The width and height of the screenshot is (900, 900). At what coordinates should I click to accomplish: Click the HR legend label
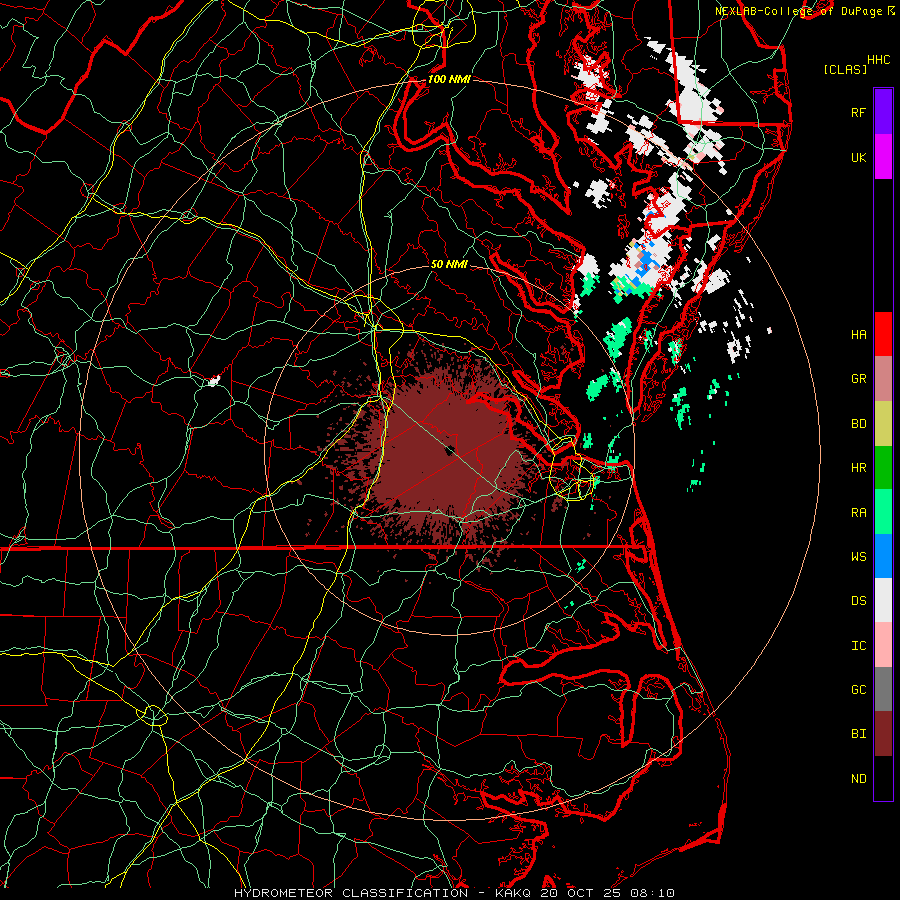click(858, 468)
